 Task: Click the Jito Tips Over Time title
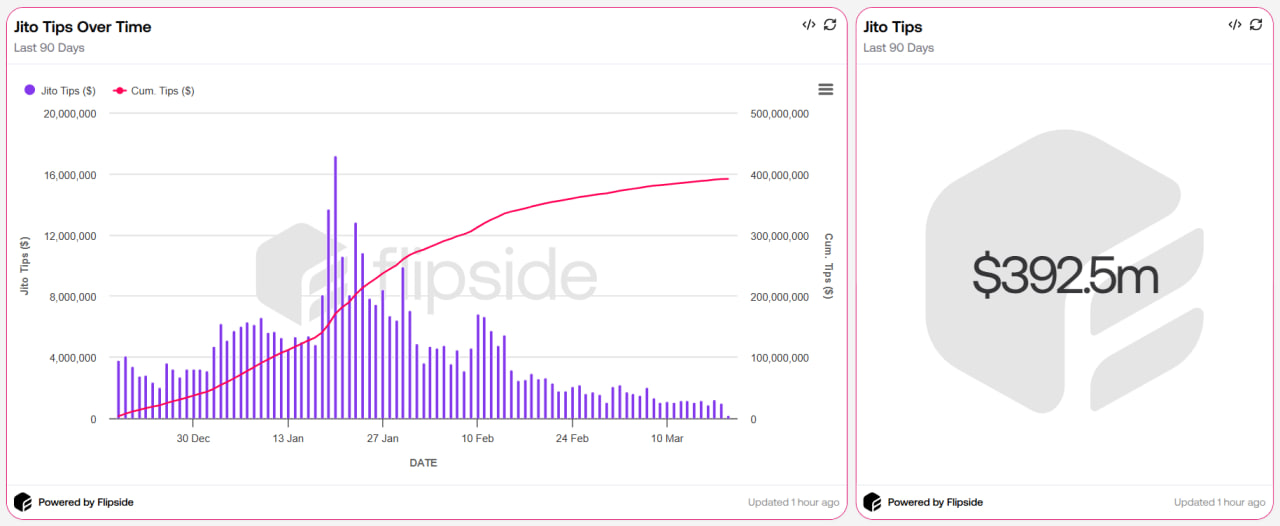tap(83, 27)
